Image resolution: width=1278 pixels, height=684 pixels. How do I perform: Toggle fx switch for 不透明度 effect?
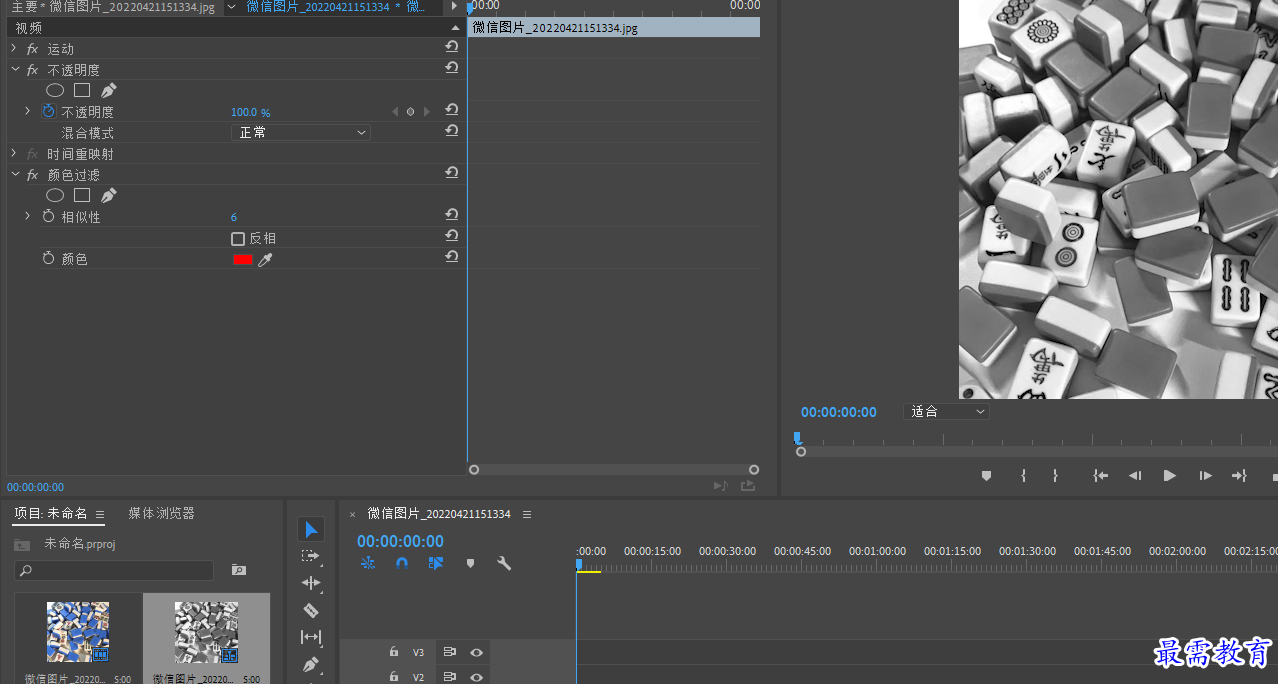(32, 70)
